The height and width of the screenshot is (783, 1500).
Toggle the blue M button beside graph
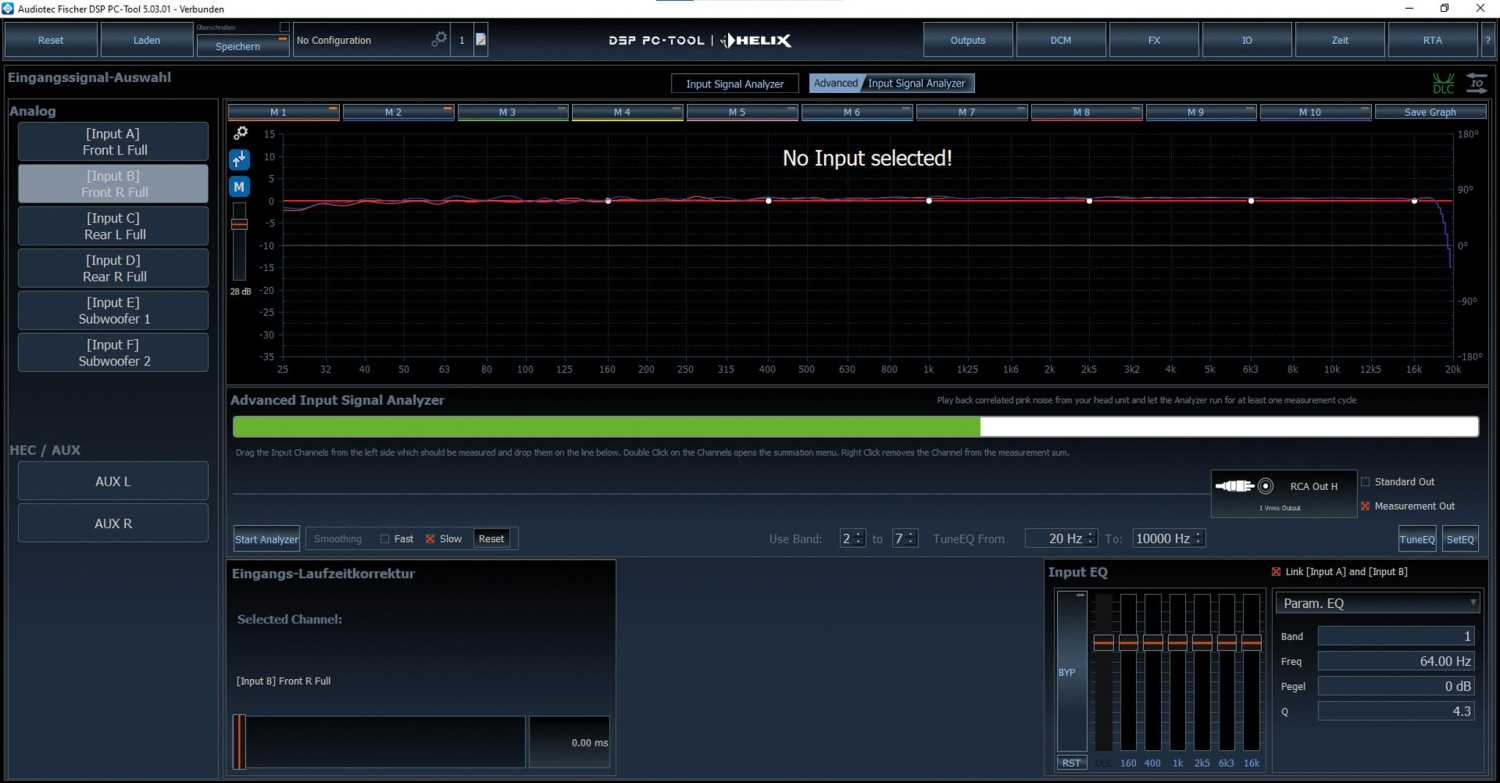[x=239, y=187]
